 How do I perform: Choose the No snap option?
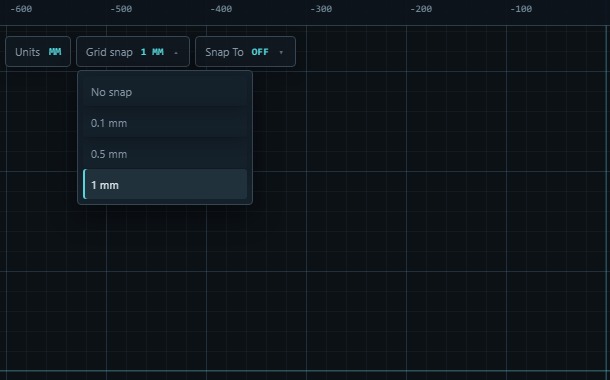165,92
